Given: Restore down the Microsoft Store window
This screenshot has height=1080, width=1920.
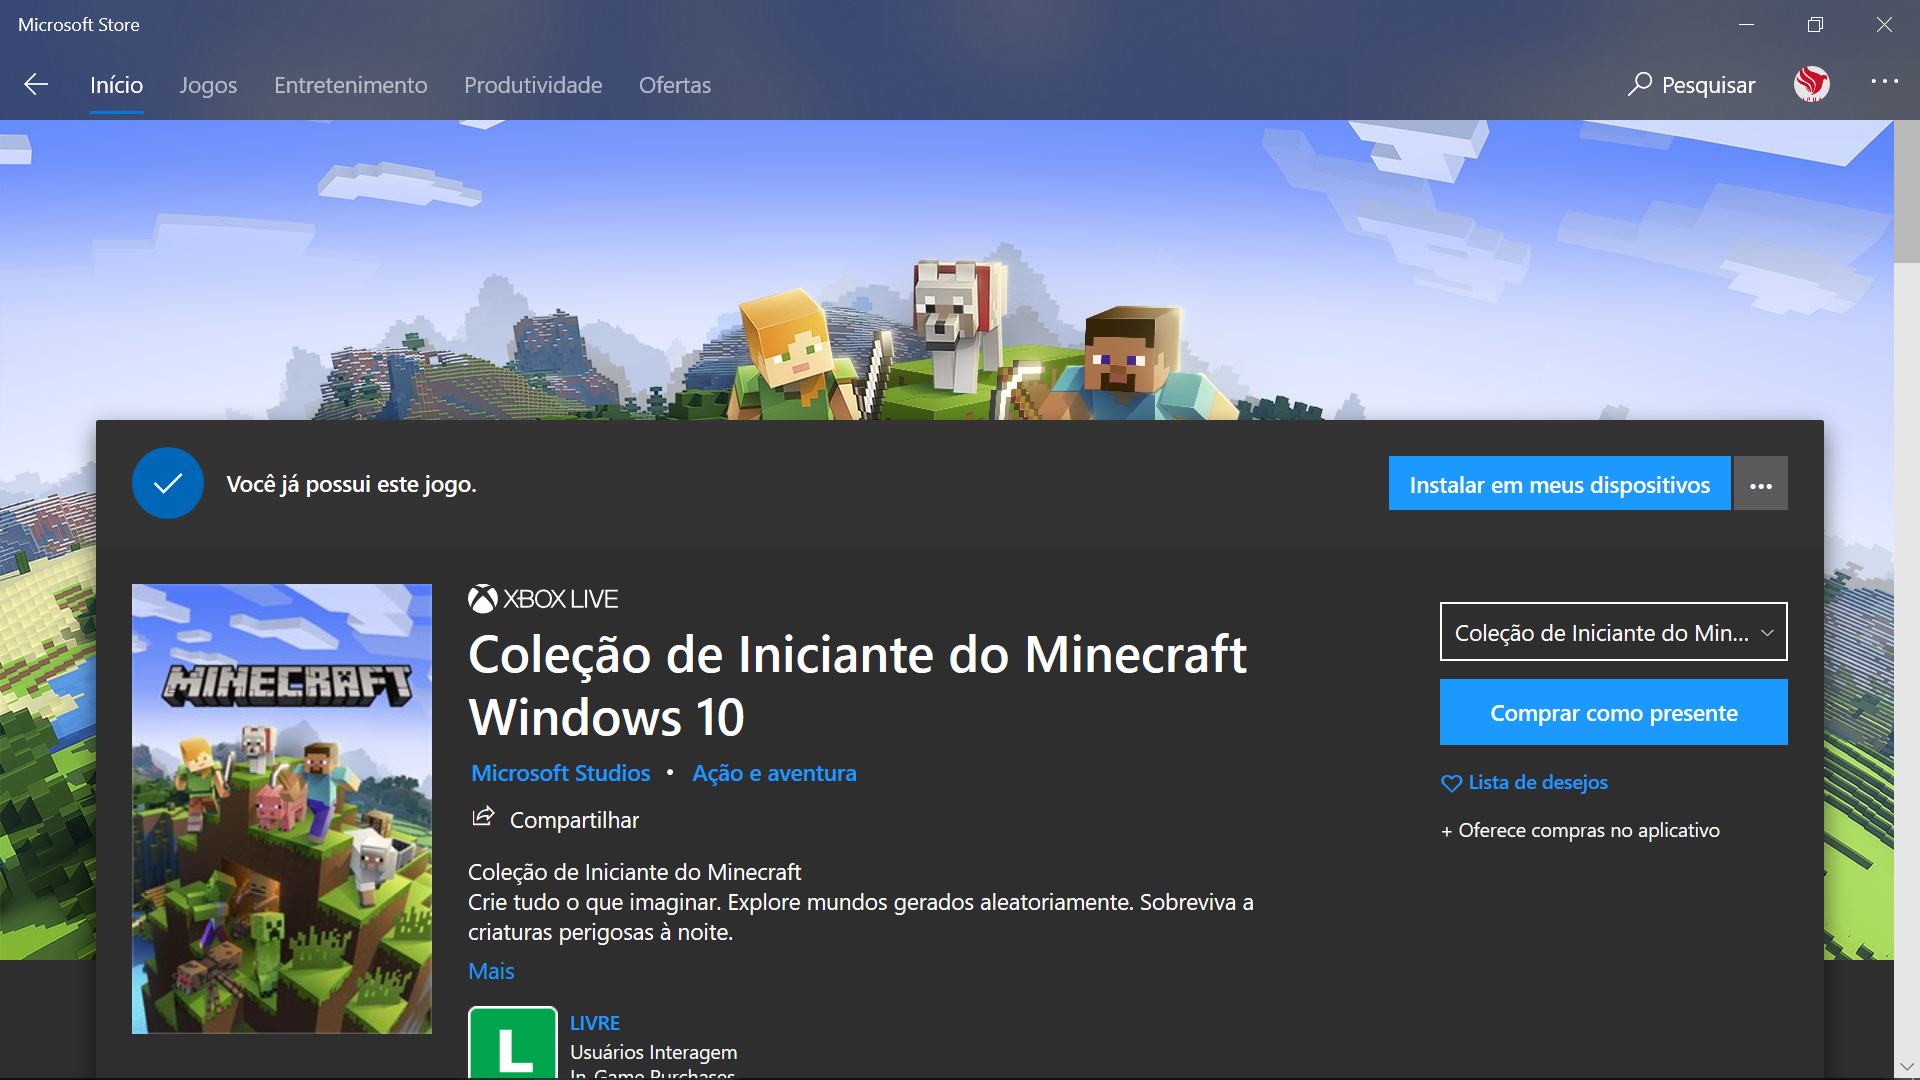Looking at the screenshot, I should click(x=1815, y=25).
